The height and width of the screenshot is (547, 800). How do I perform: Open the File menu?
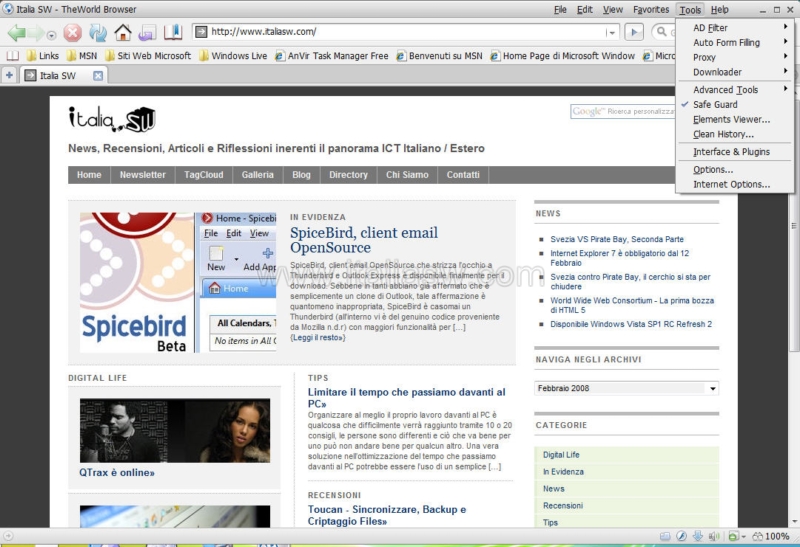(x=560, y=9)
